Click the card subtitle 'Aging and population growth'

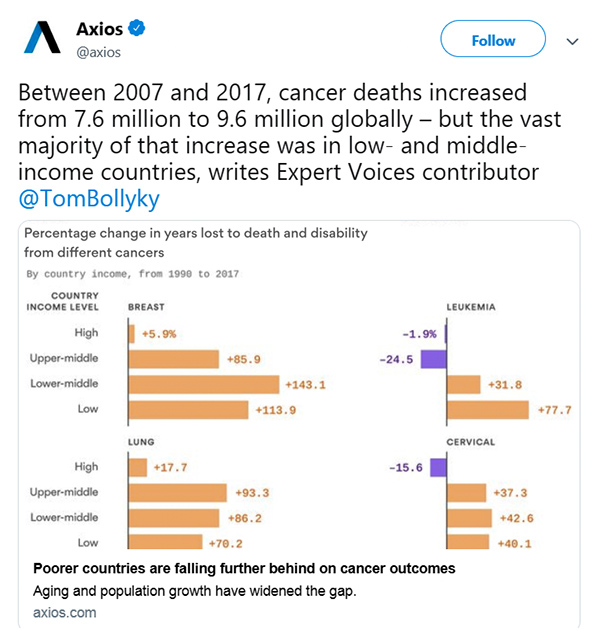195,591
